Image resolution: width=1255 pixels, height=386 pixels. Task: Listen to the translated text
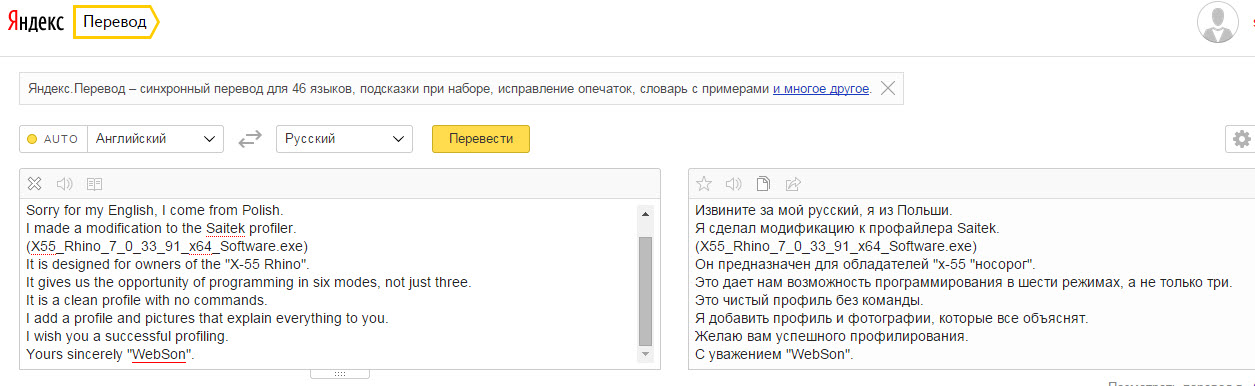click(734, 183)
